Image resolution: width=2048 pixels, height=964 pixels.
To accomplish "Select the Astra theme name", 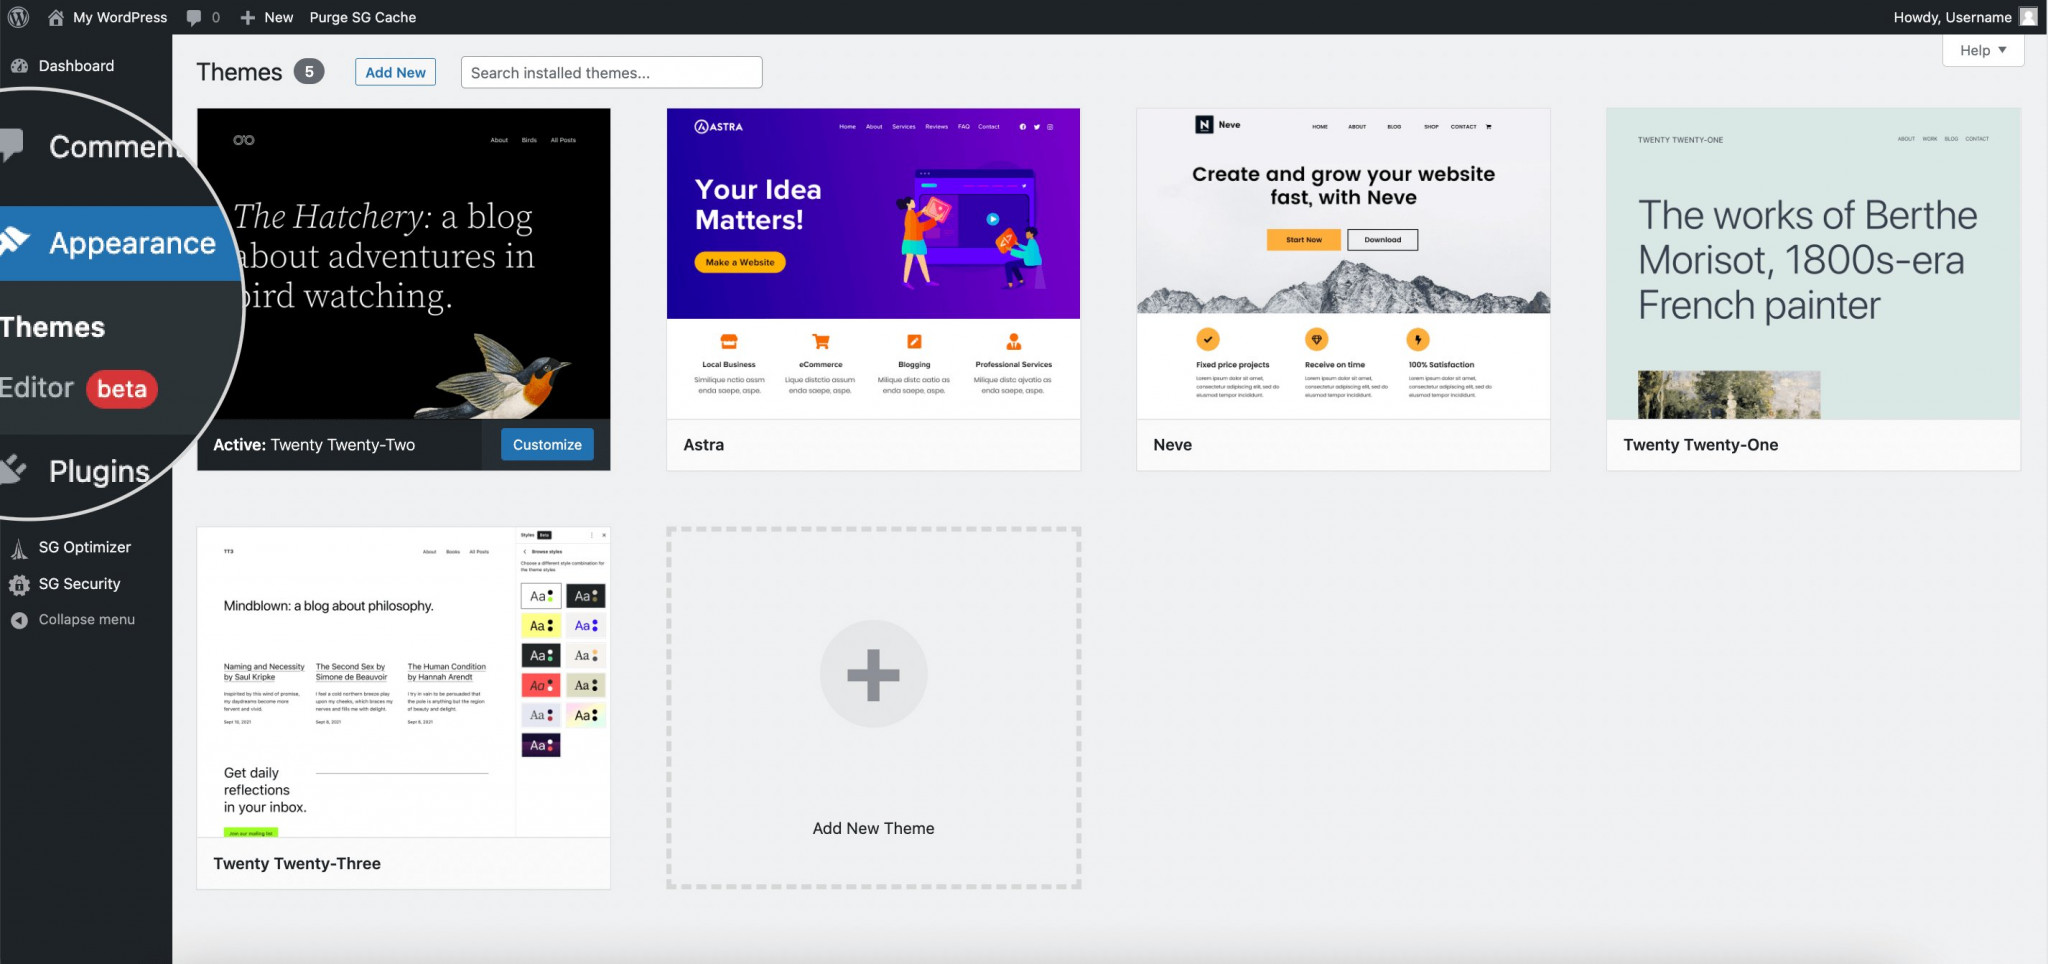I will click(x=703, y=445).
